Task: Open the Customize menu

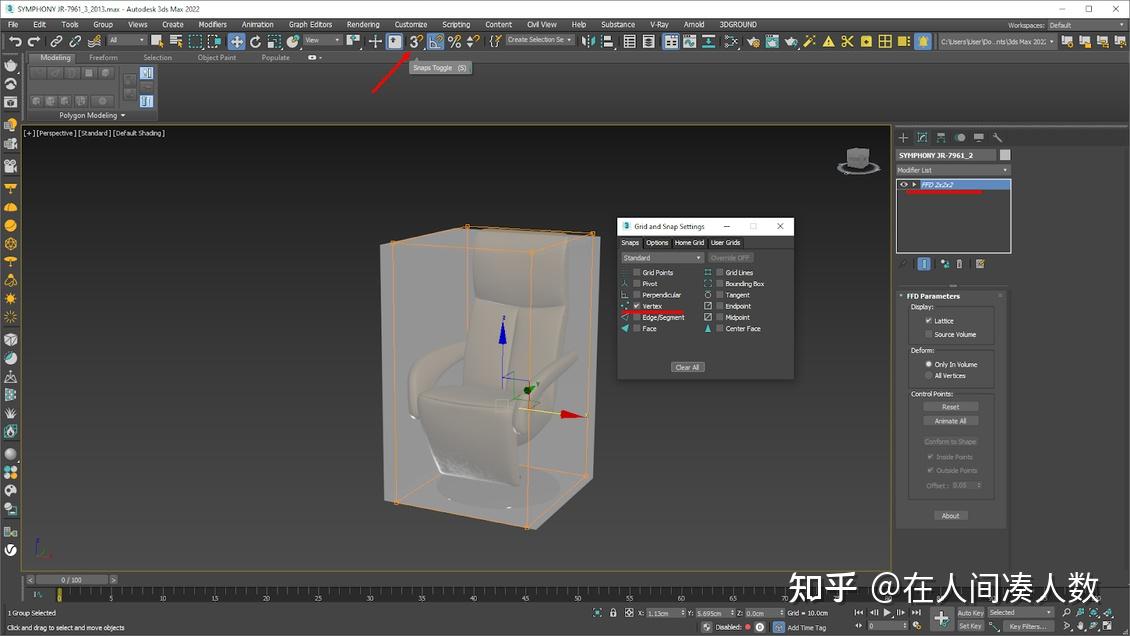Action: (410, 24)
